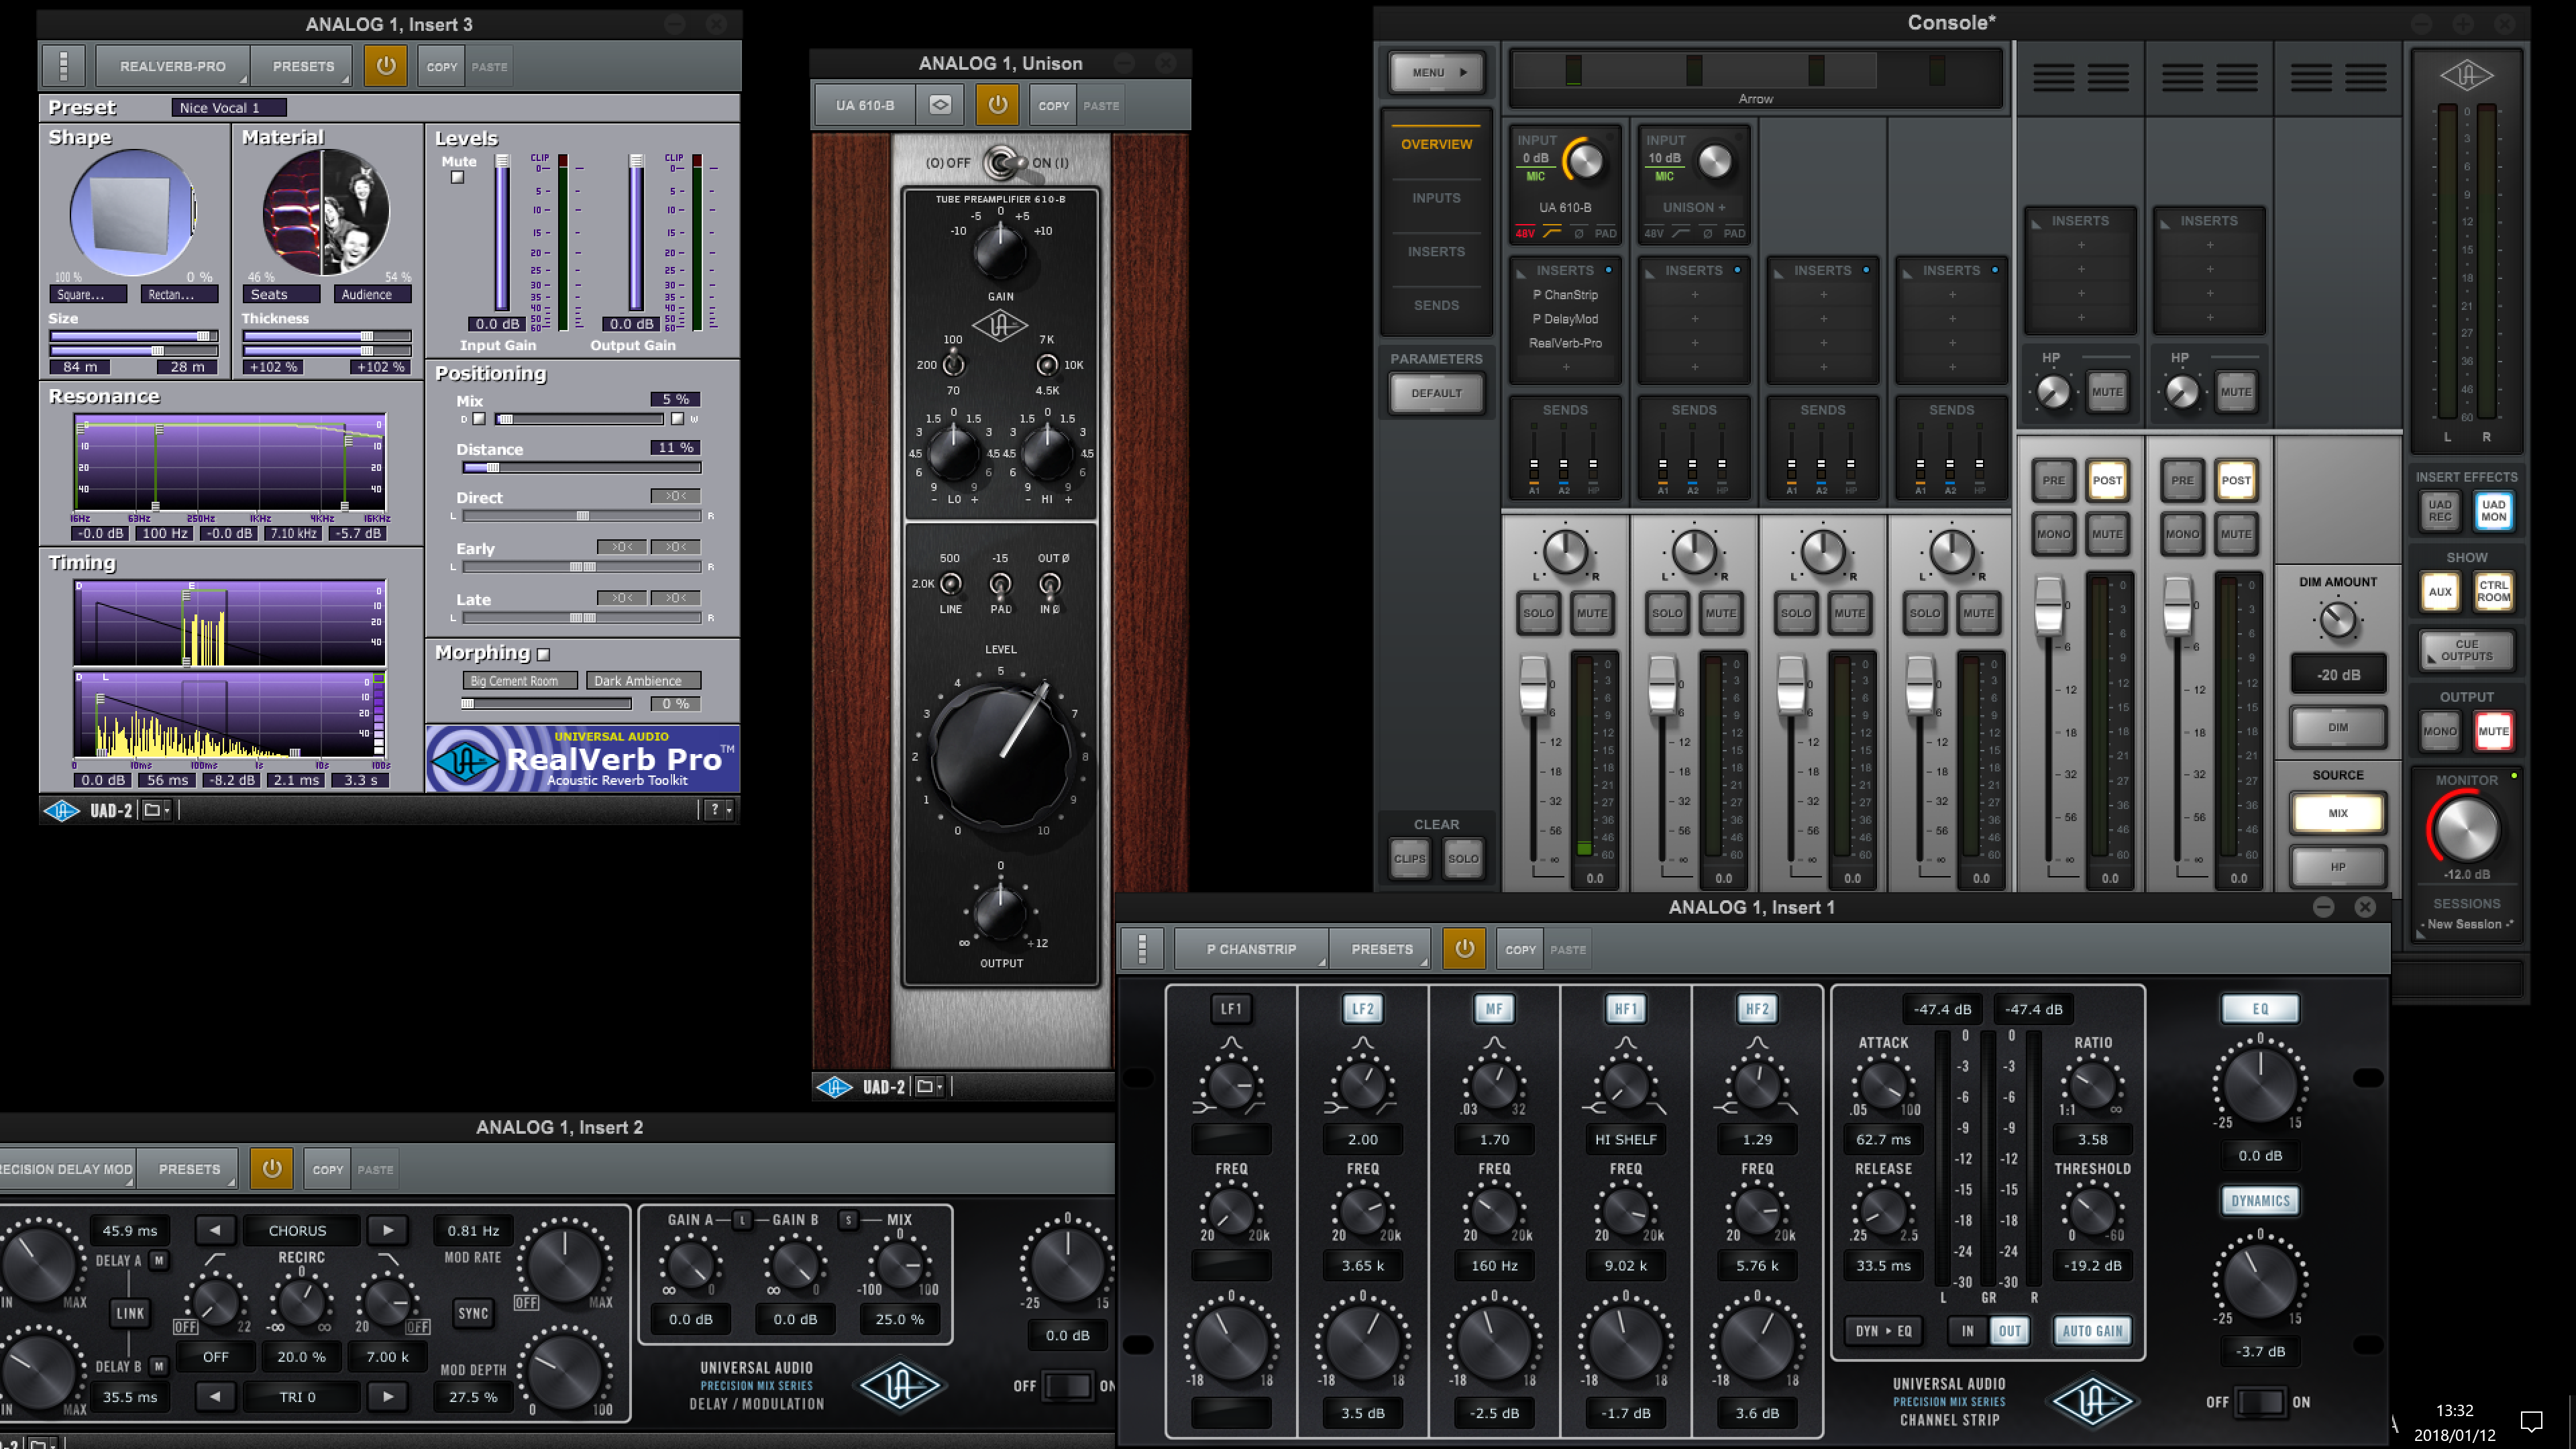Image resolution: width=2576 pixels, height=1449 pixels.
Task: Click the UA 610-B preset navigation icon
Action: tap(940, 104)
